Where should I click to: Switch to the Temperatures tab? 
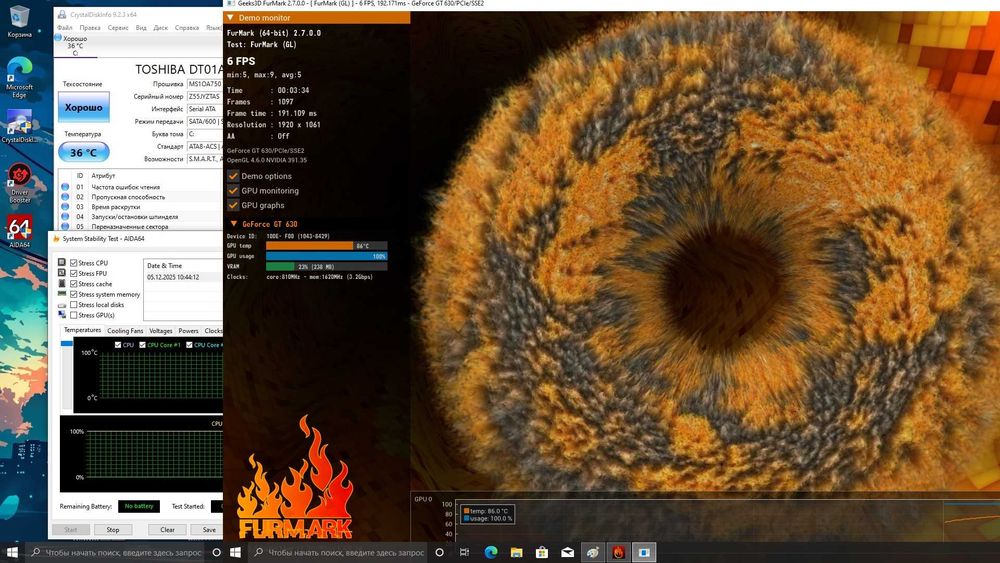click(x=82, y=330)
